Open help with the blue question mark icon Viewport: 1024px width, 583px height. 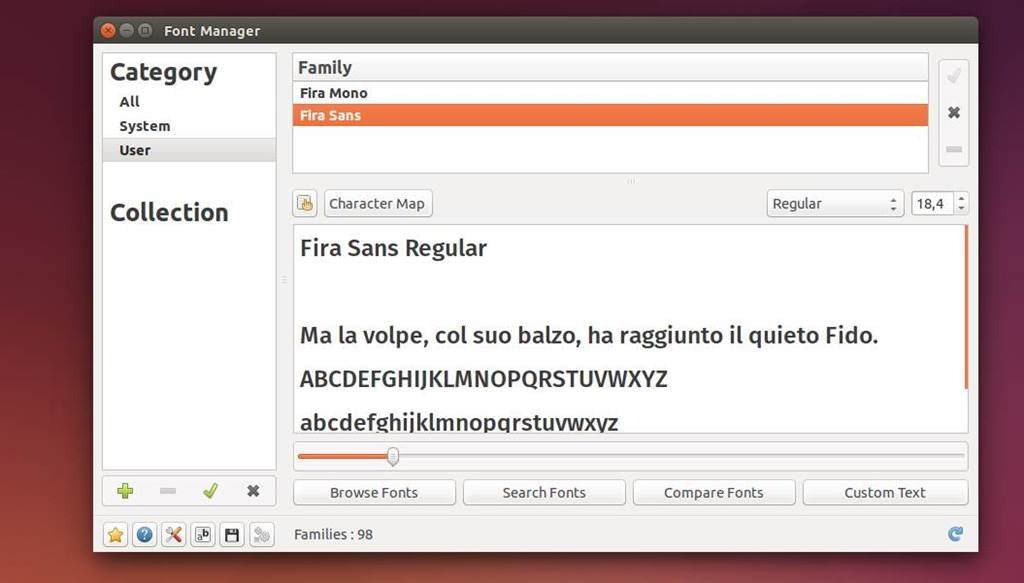[x=144, y=535]
